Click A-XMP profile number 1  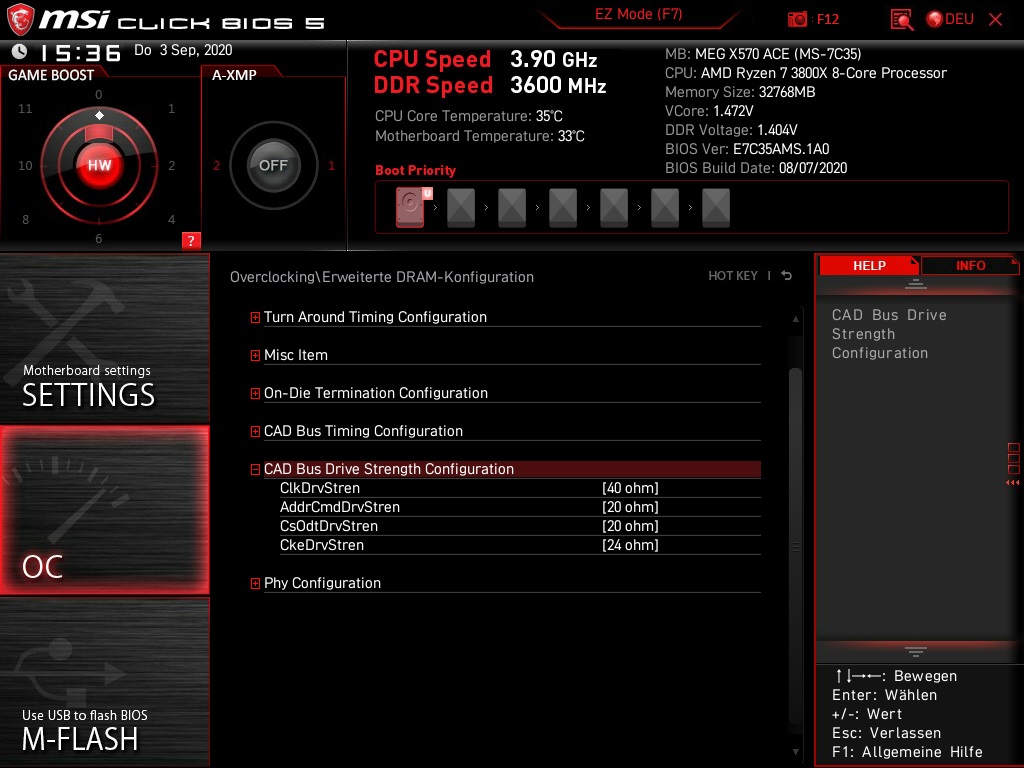[x=331, y=165]
